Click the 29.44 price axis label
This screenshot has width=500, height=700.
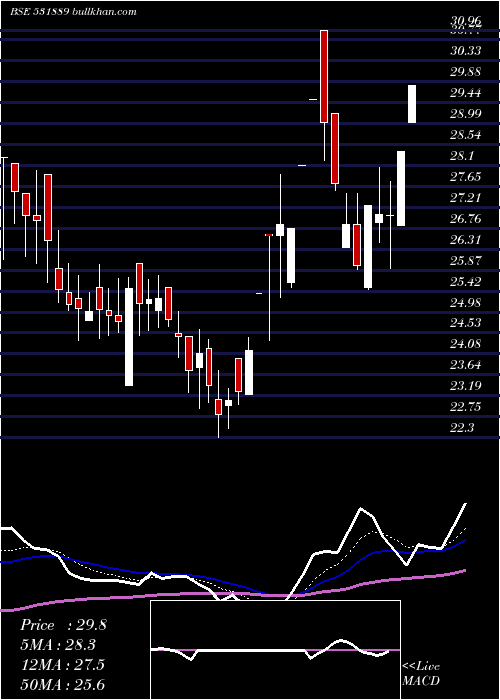coord(466,93)
